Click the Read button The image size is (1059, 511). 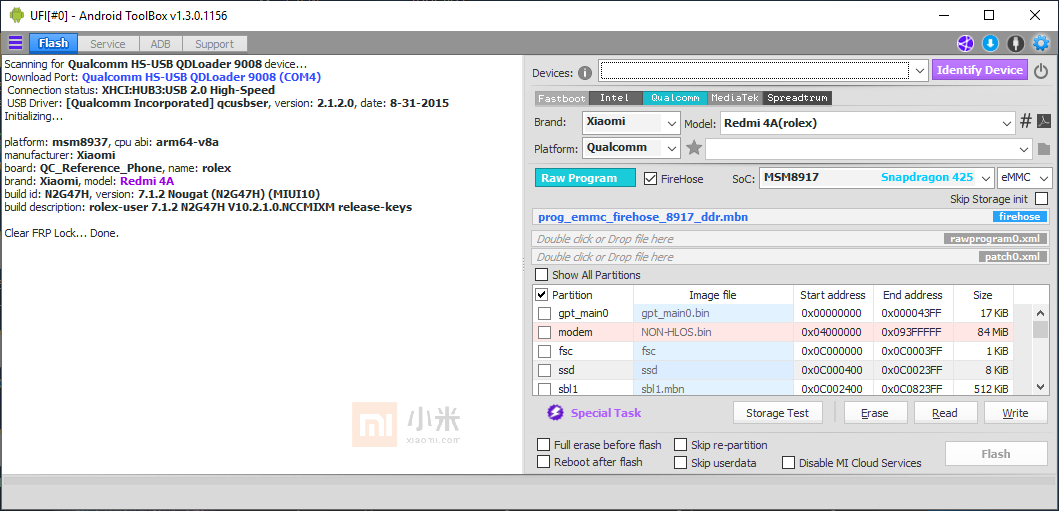946,413
